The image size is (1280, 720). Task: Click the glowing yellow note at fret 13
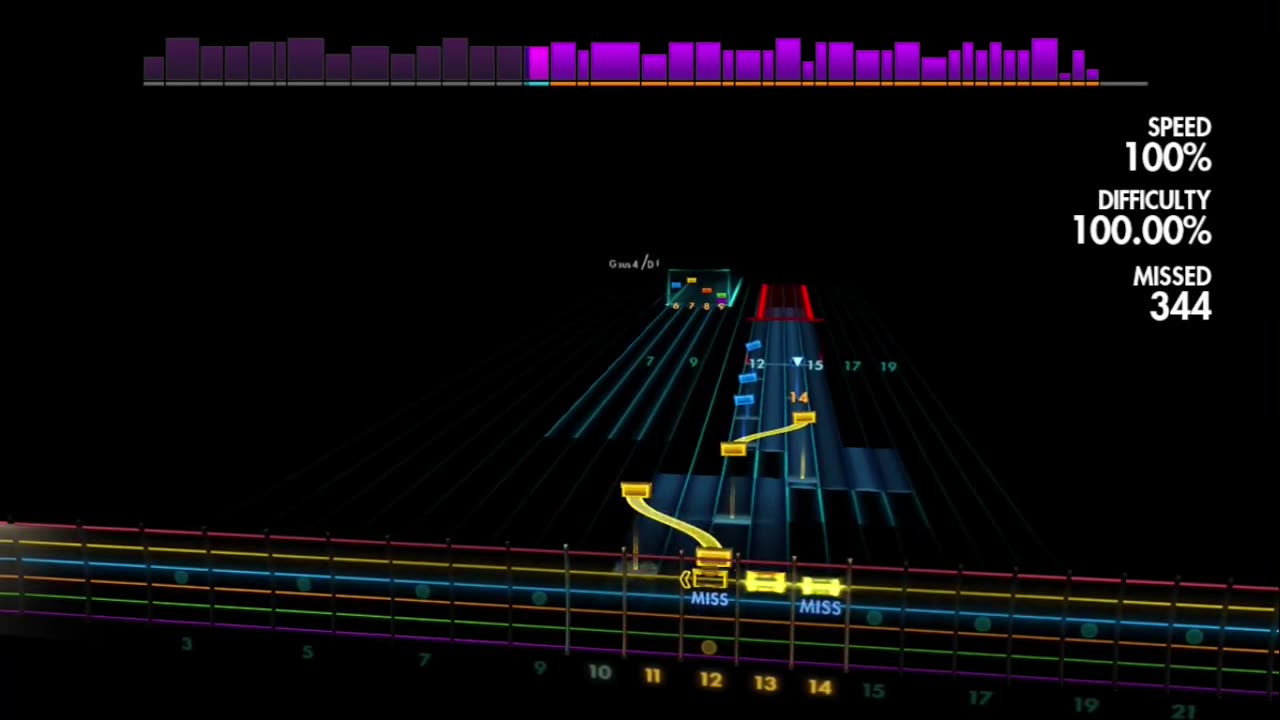(765, 582)
